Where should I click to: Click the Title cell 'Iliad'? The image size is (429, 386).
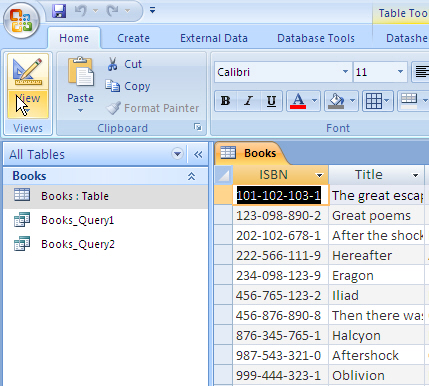tap(377, 296)
